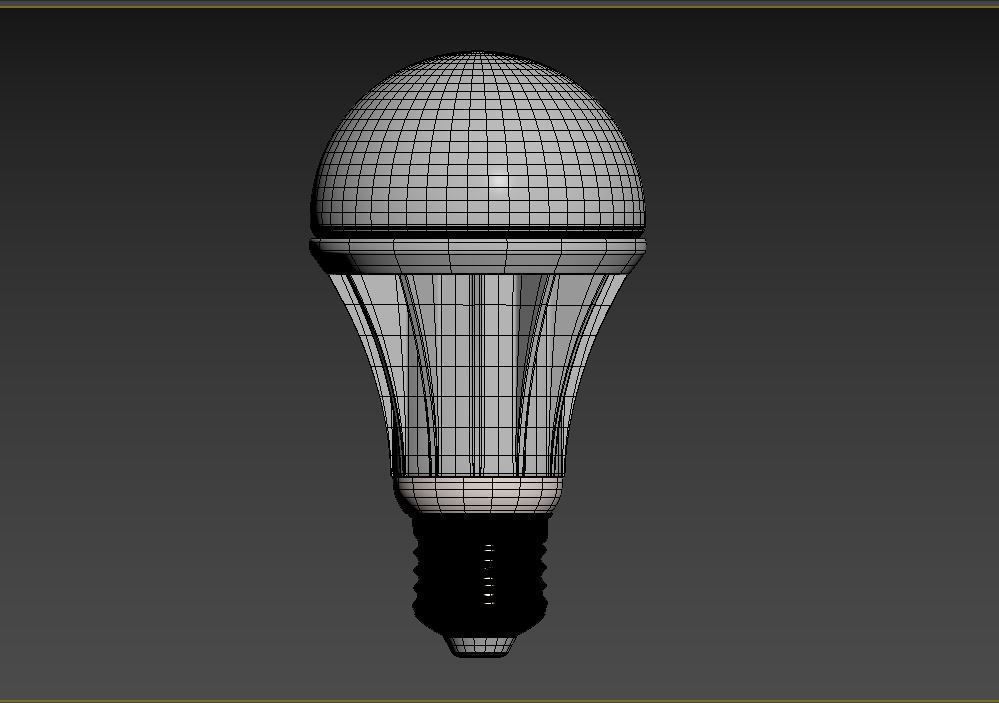The image size is (999, 703).
Task: Click the ribbed heat sink body
Action: click(x=478, y=376)
